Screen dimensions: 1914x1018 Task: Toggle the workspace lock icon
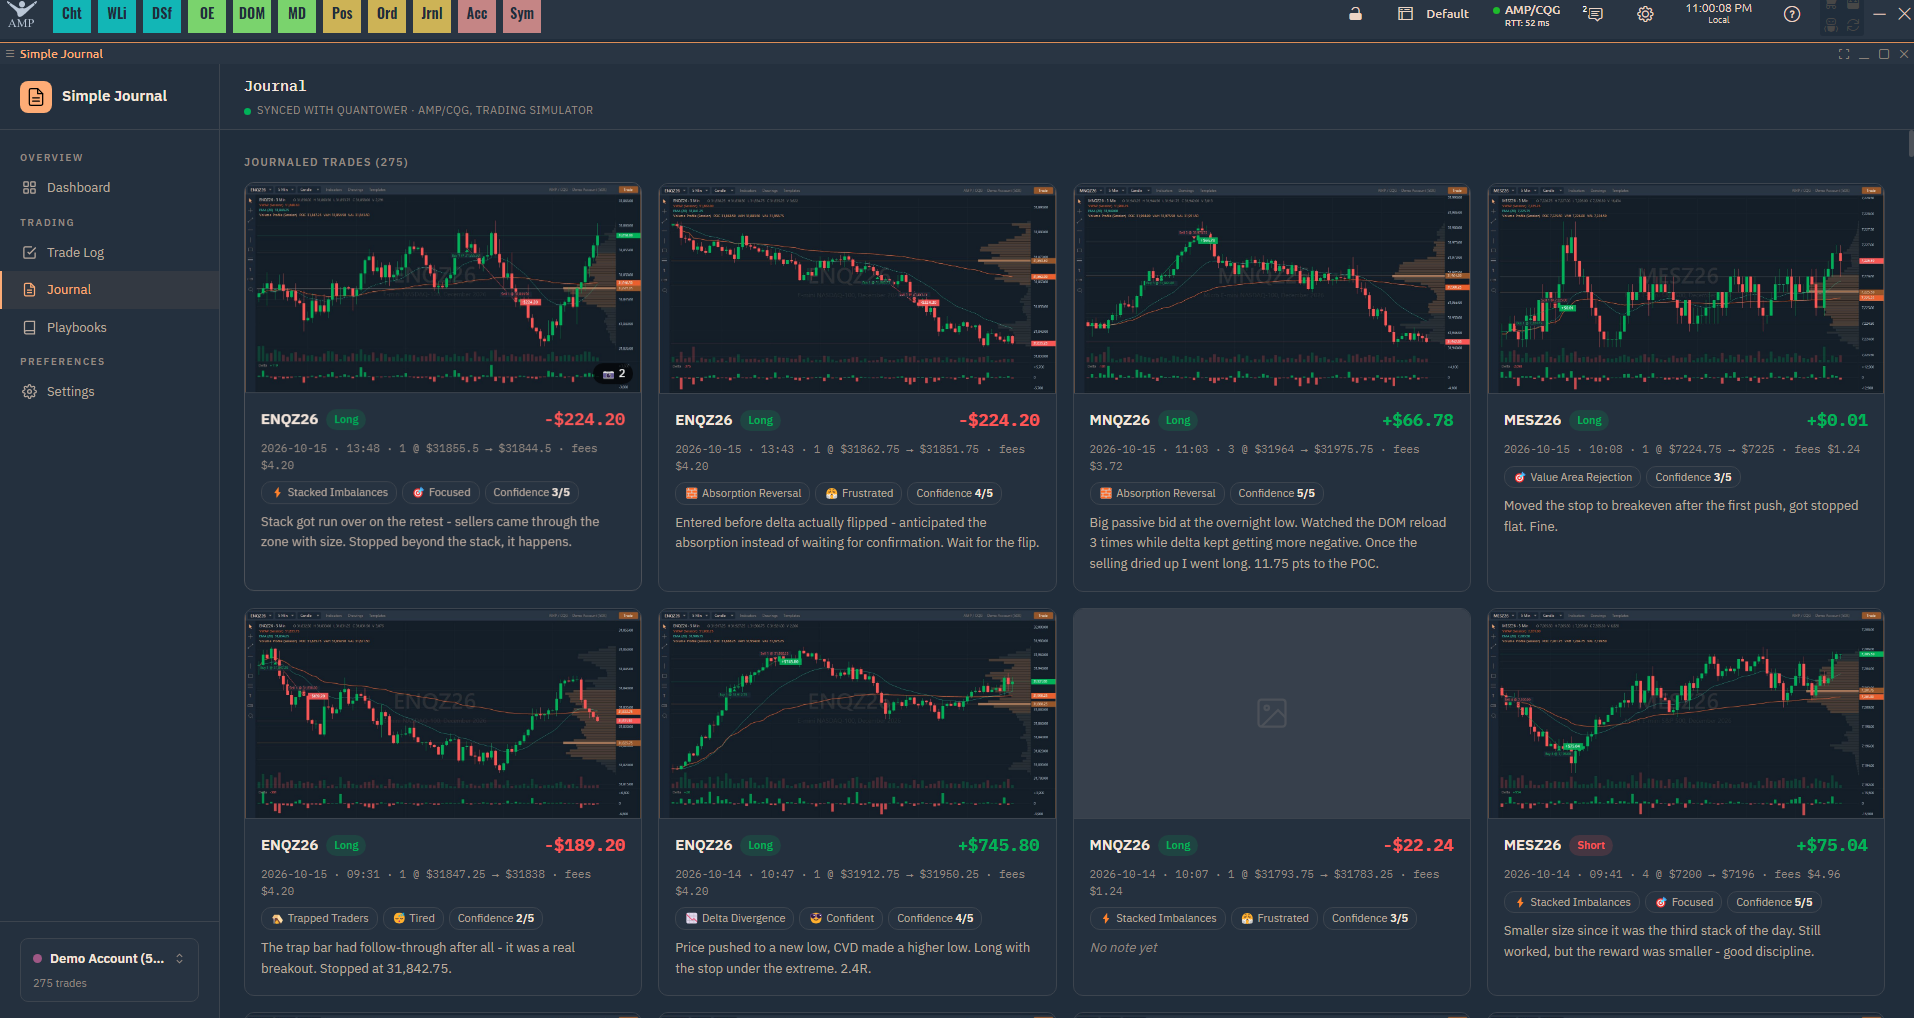1355,14
